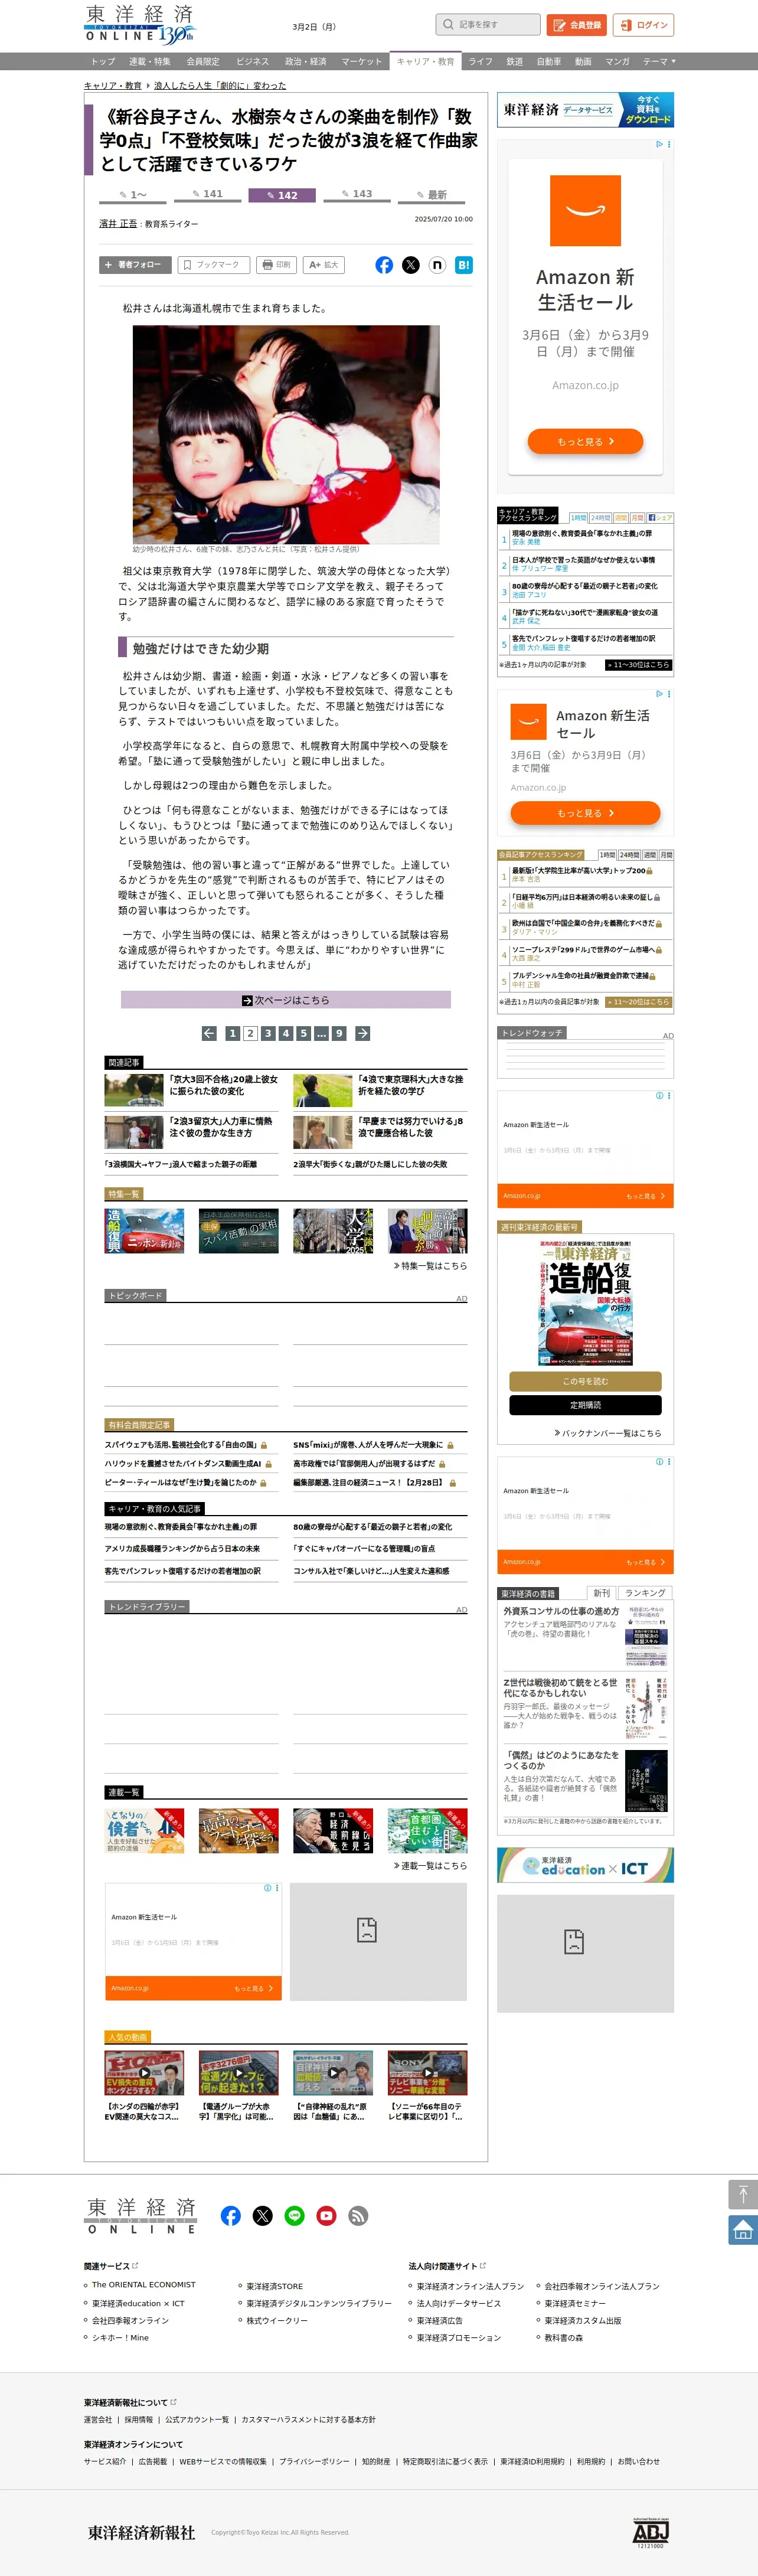Click the next page arrow in pagination
758x2576 pixels.
coord(363,1033)
